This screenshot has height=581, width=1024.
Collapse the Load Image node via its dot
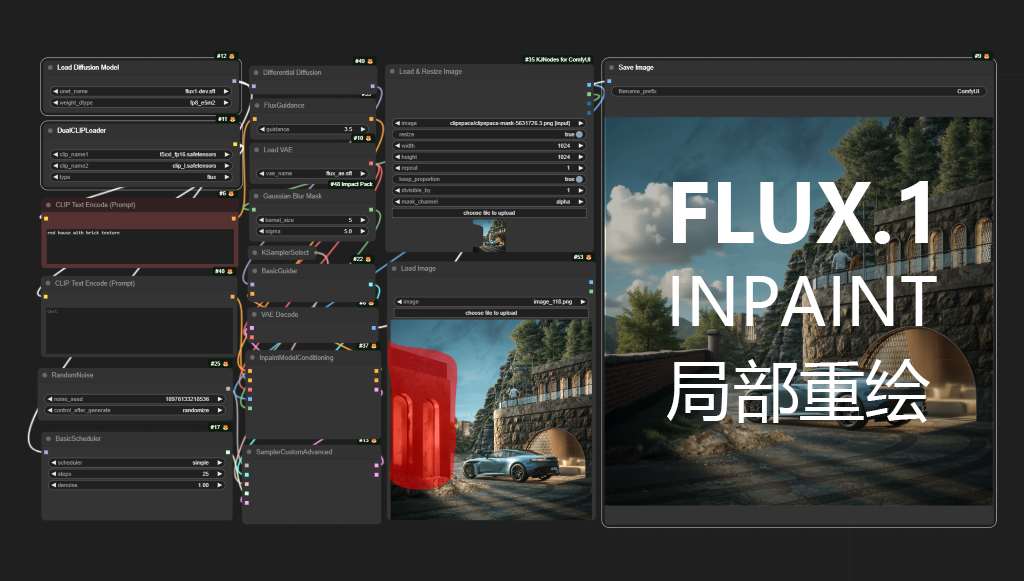394,268
